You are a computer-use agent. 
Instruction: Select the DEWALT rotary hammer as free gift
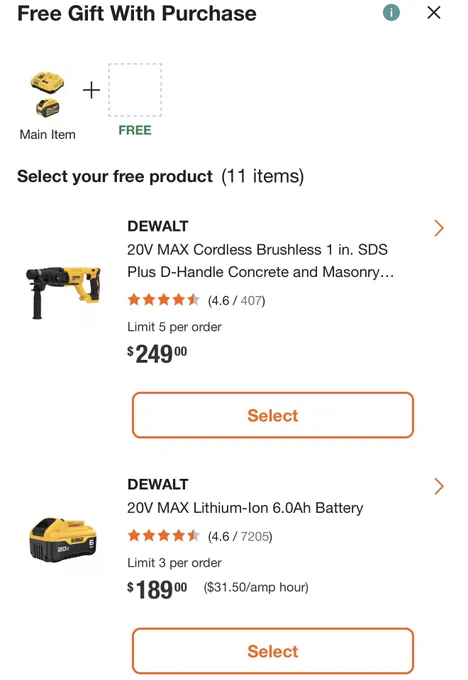point(273,415)
